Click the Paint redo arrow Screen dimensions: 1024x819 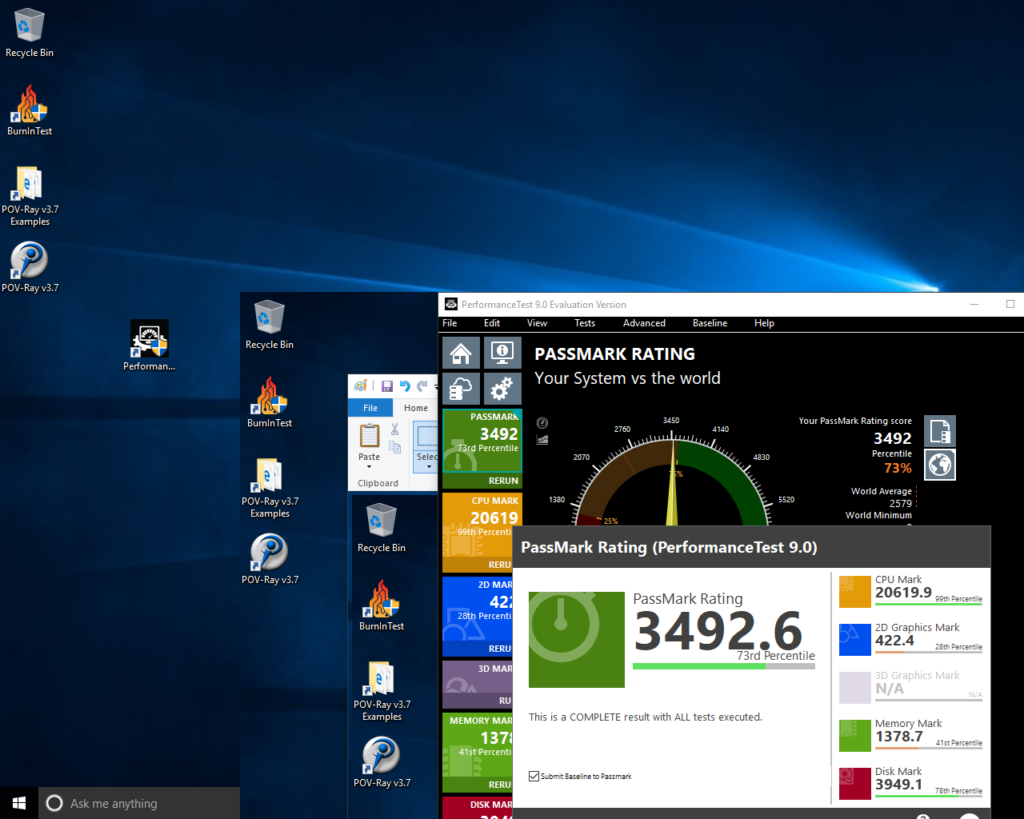click(422, 386)
